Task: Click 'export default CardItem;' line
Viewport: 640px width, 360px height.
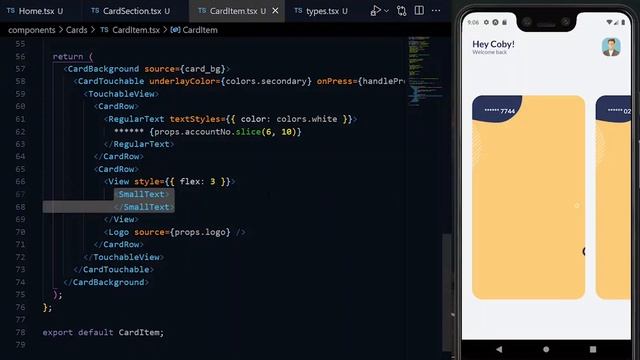Action: coord(103,332)
